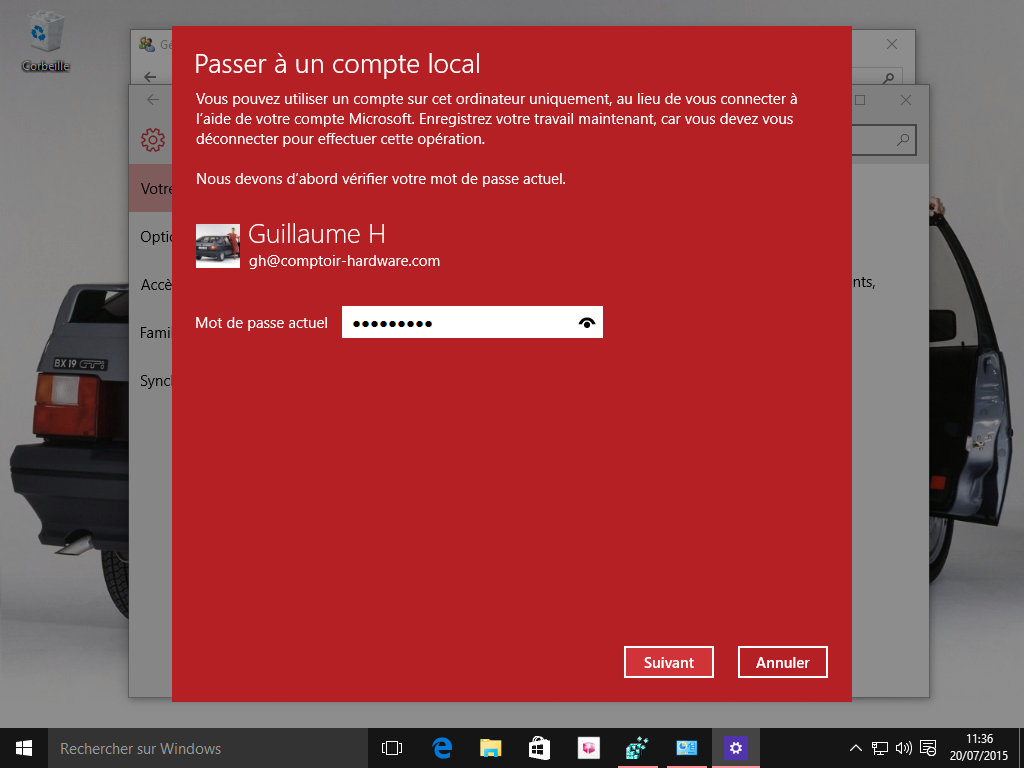The width and height of the screenshot is (1024, 768).
Task: Click the highlighted Settings icon on the taskbar
Action: click(x=734, y=747)
